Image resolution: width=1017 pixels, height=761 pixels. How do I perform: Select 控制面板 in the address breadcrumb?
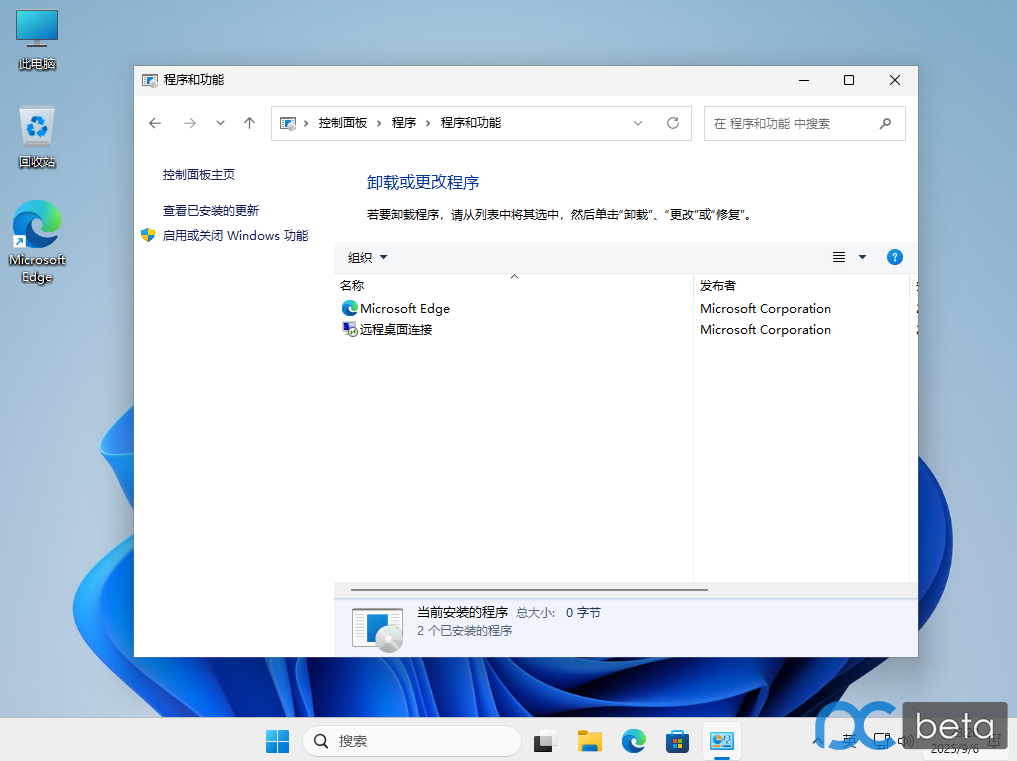[x=342, y=123]
